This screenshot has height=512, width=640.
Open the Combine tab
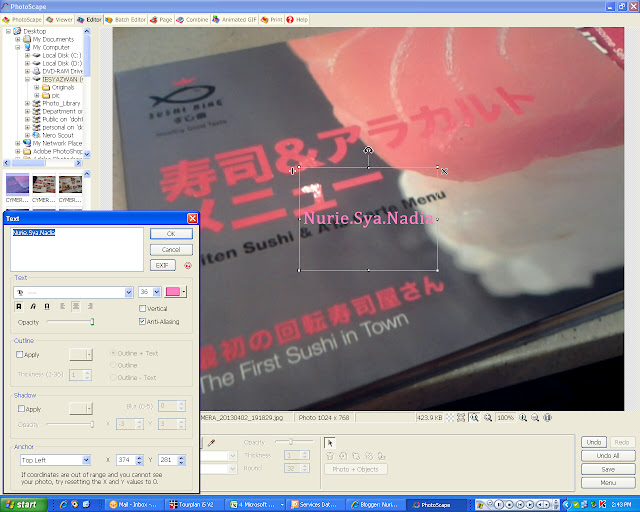(x=192, y=20)
